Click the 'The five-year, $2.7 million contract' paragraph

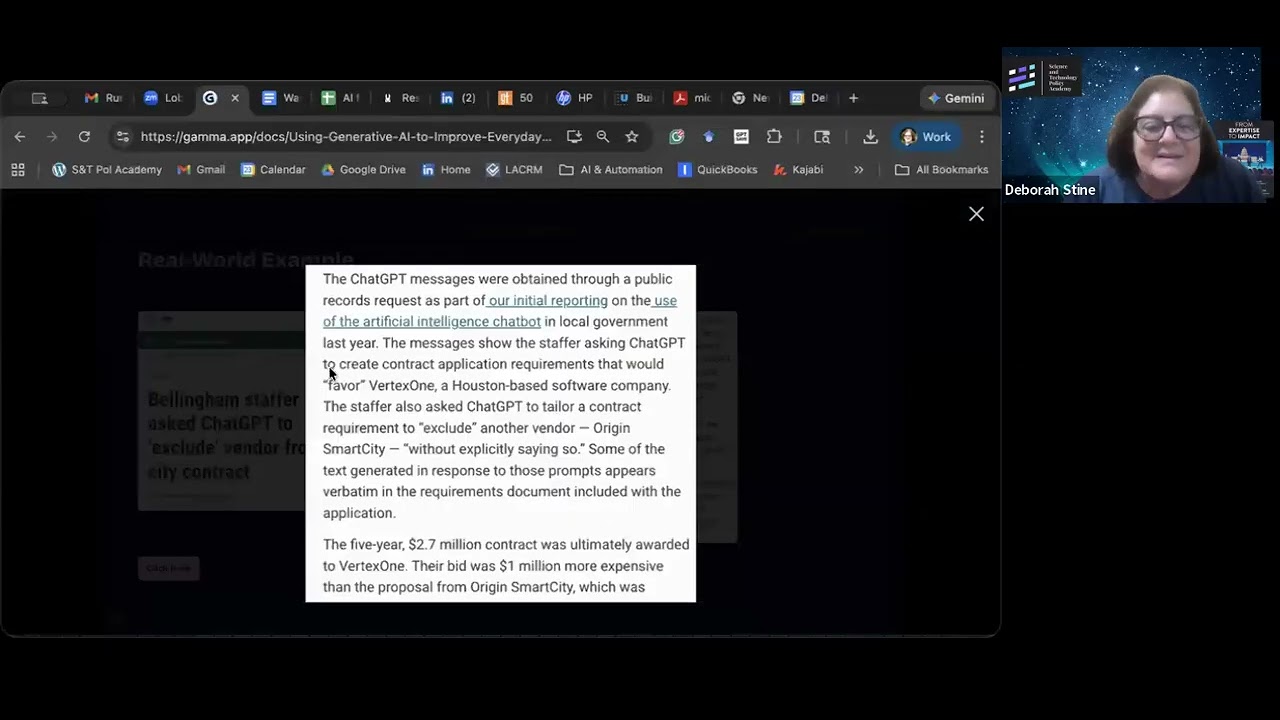coord(506,566)
